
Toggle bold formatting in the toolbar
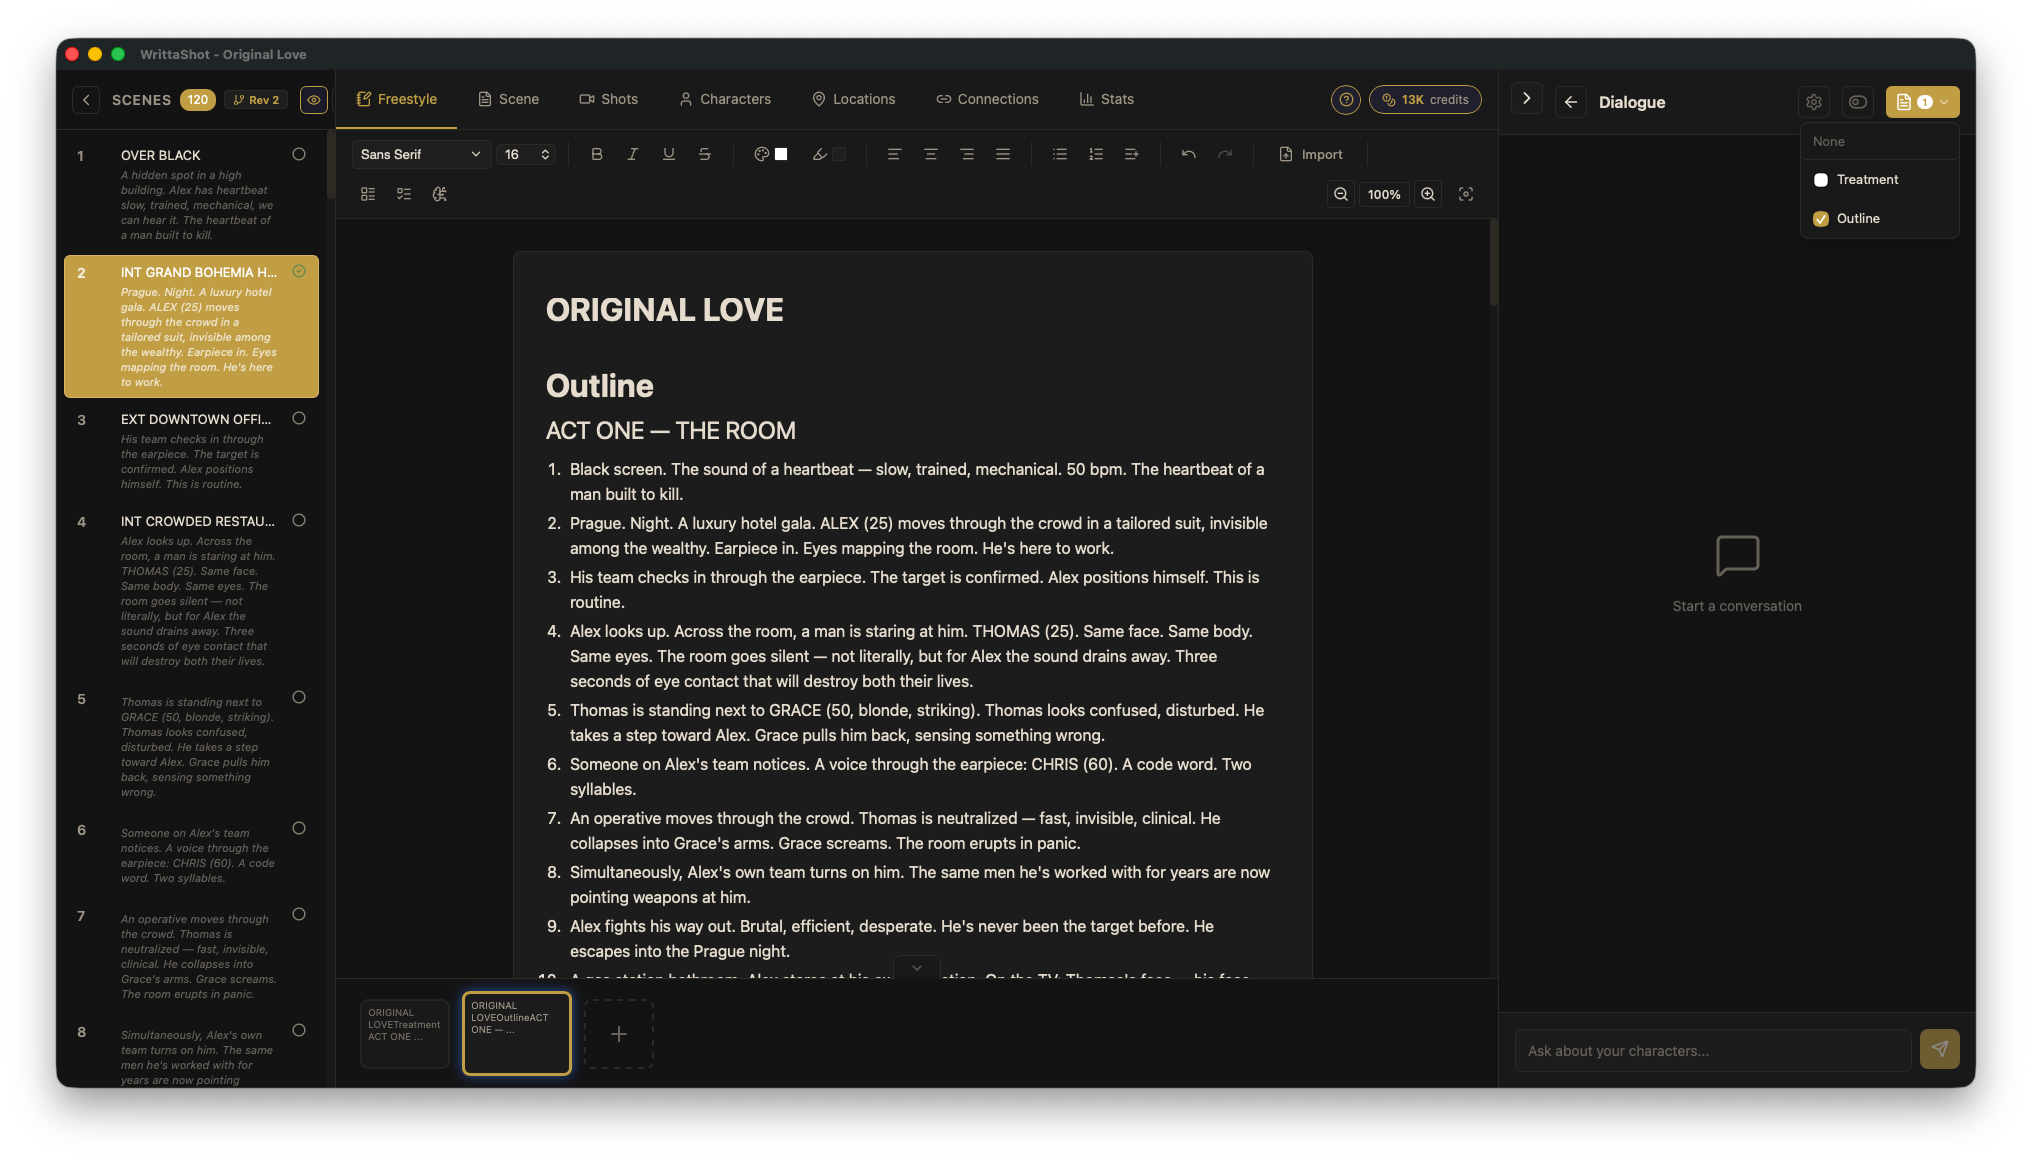[x=597, y=154]
